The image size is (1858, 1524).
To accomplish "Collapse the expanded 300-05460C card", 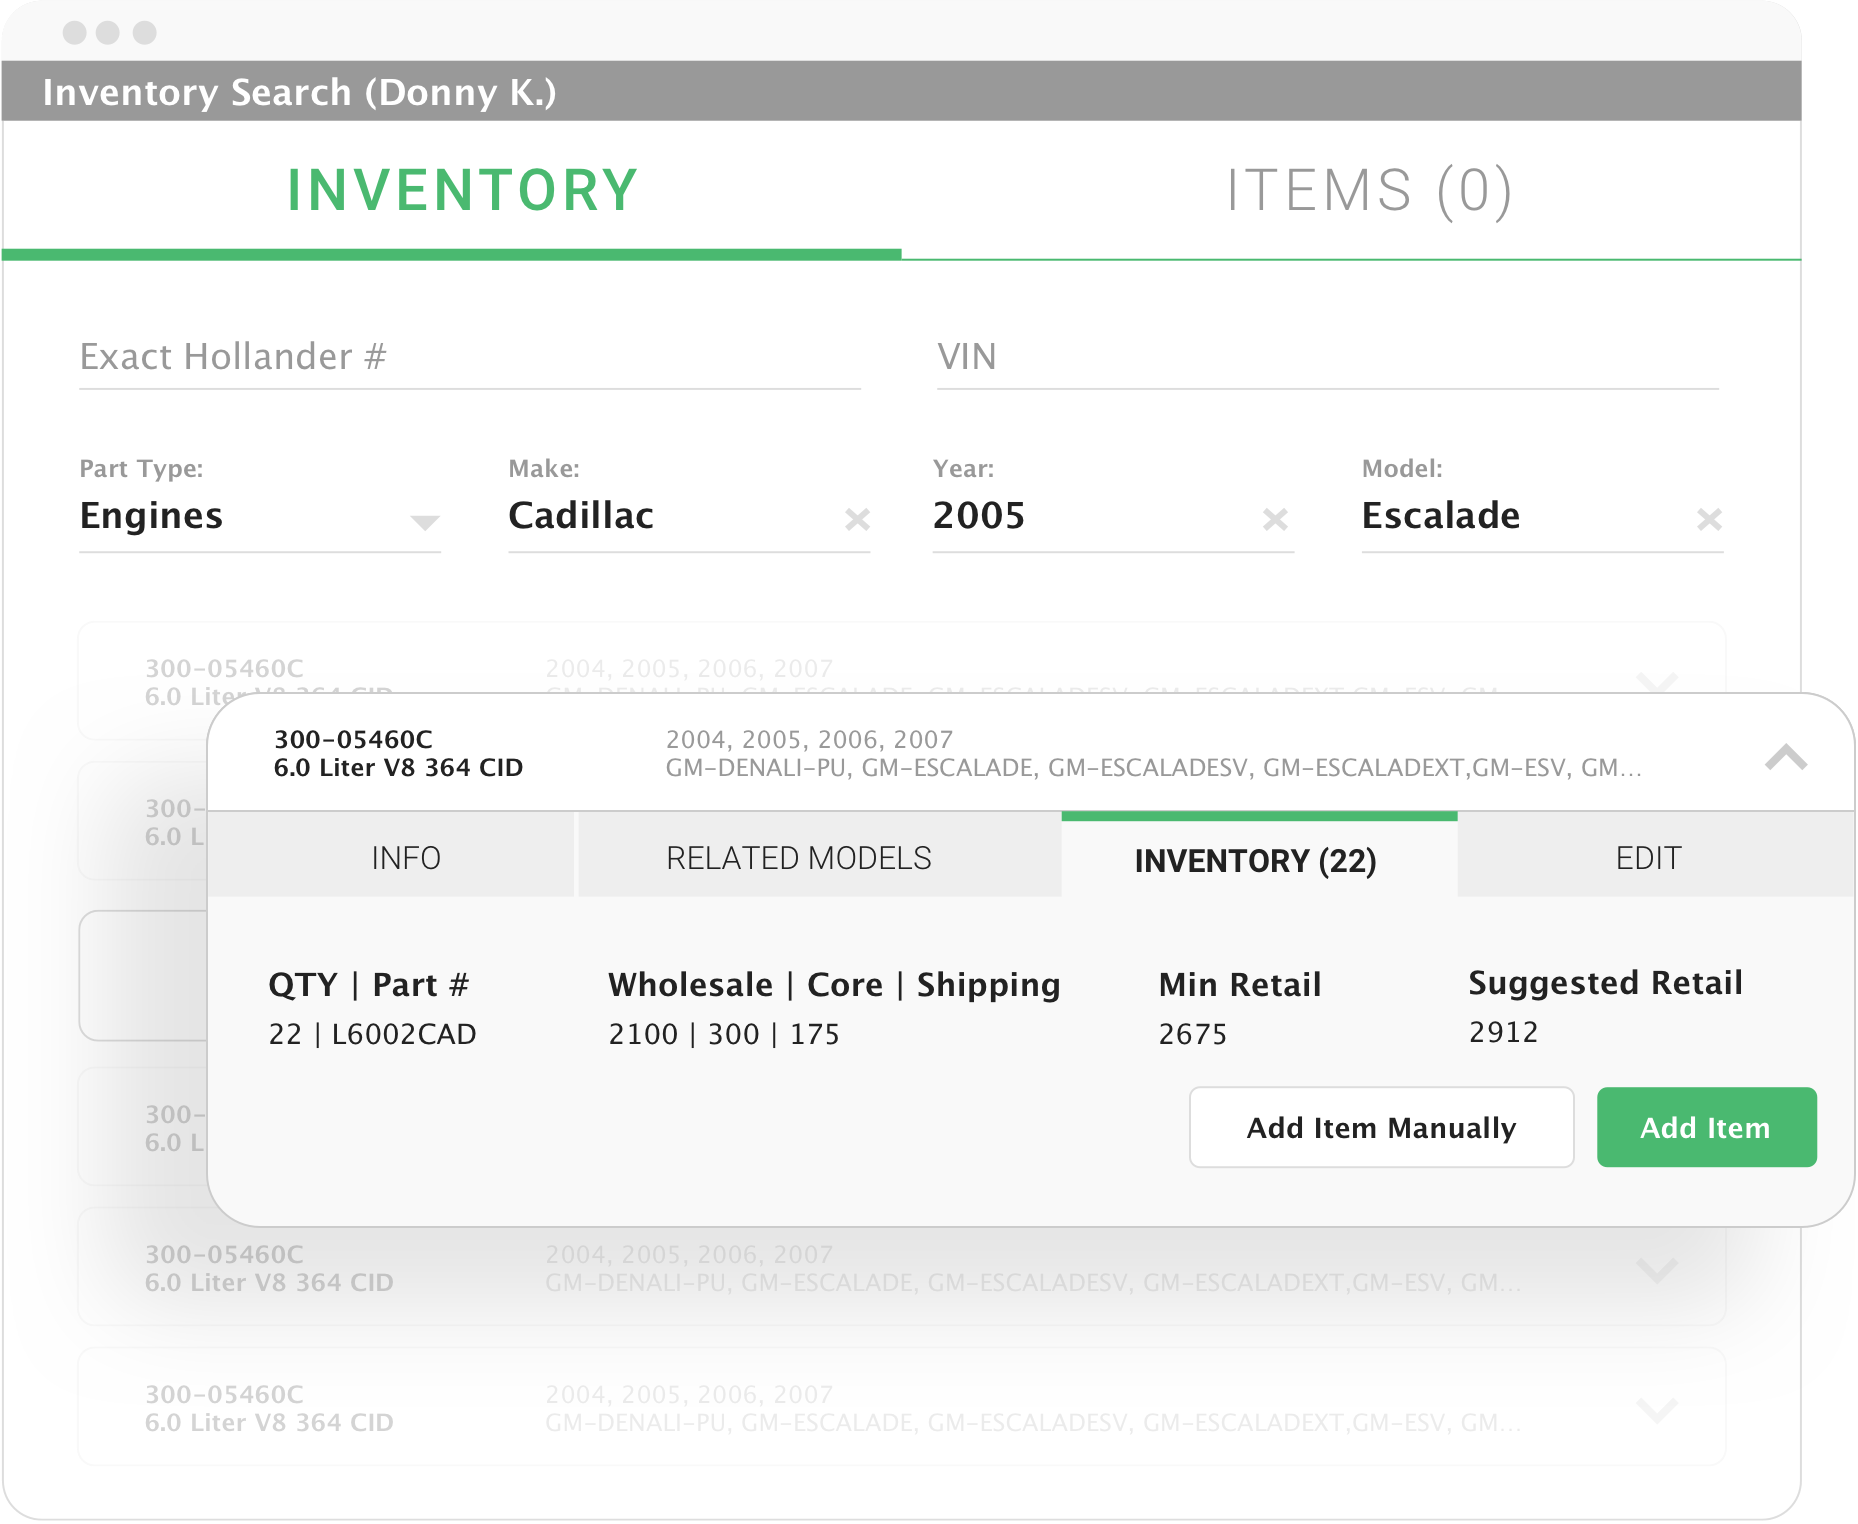I will 1786,757.
